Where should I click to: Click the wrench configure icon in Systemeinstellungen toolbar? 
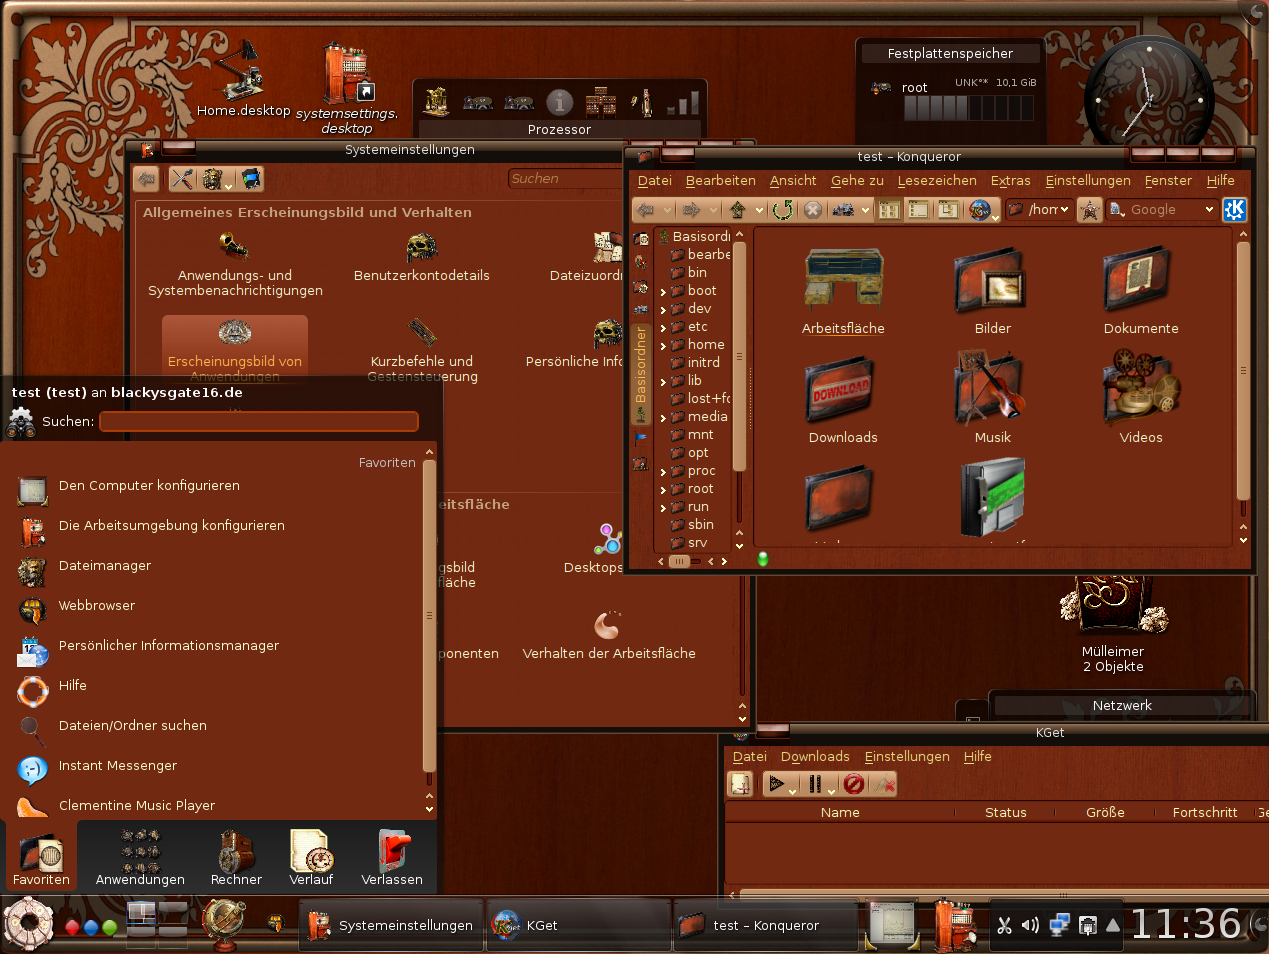(182, 179)
